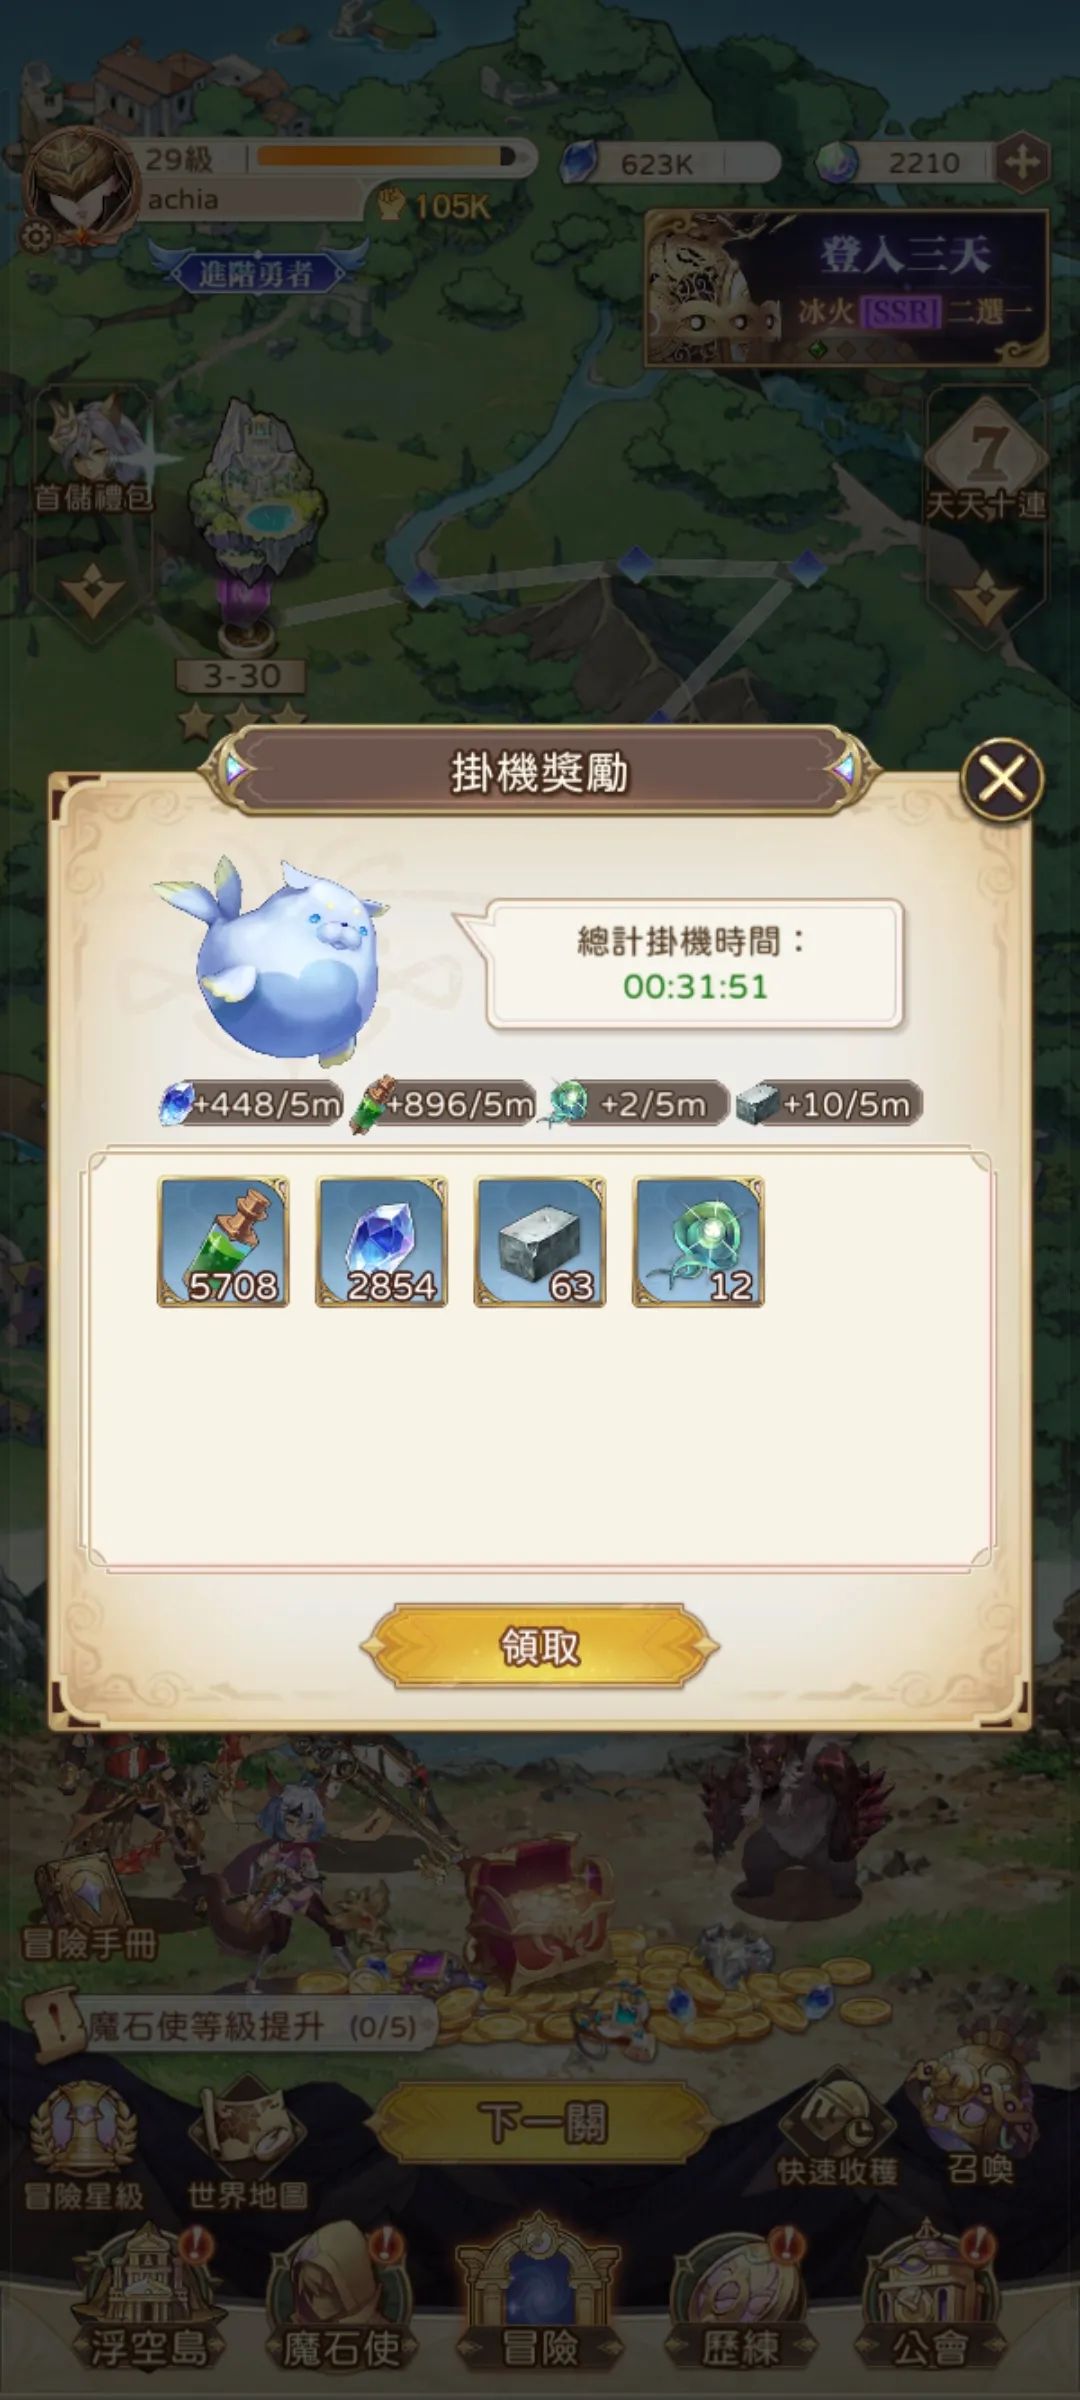Claim idle rewards with 領取 button
The height and width of the screenshot is (2400, 1080).
click(x=539, y=1645)
